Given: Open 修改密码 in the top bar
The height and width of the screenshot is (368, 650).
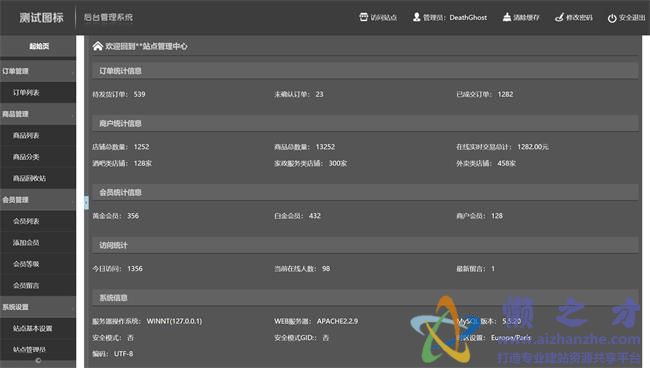Looking at the screenshot, I should 579,17.
